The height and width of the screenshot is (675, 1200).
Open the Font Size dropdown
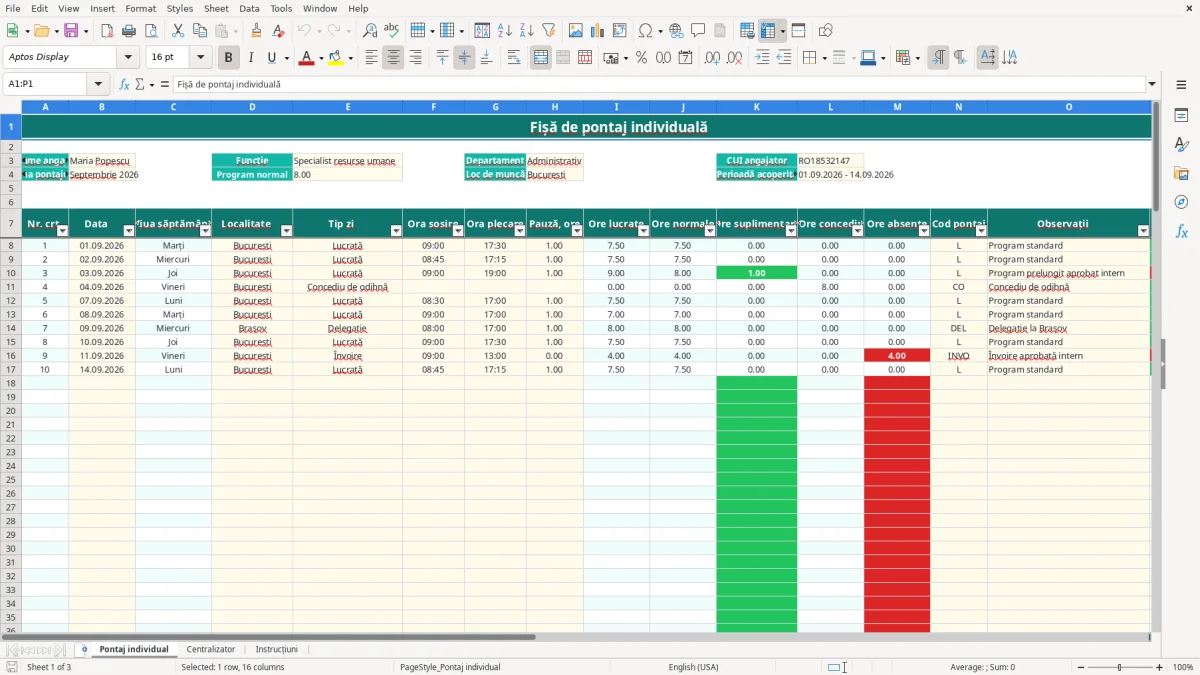coord(200,57)
